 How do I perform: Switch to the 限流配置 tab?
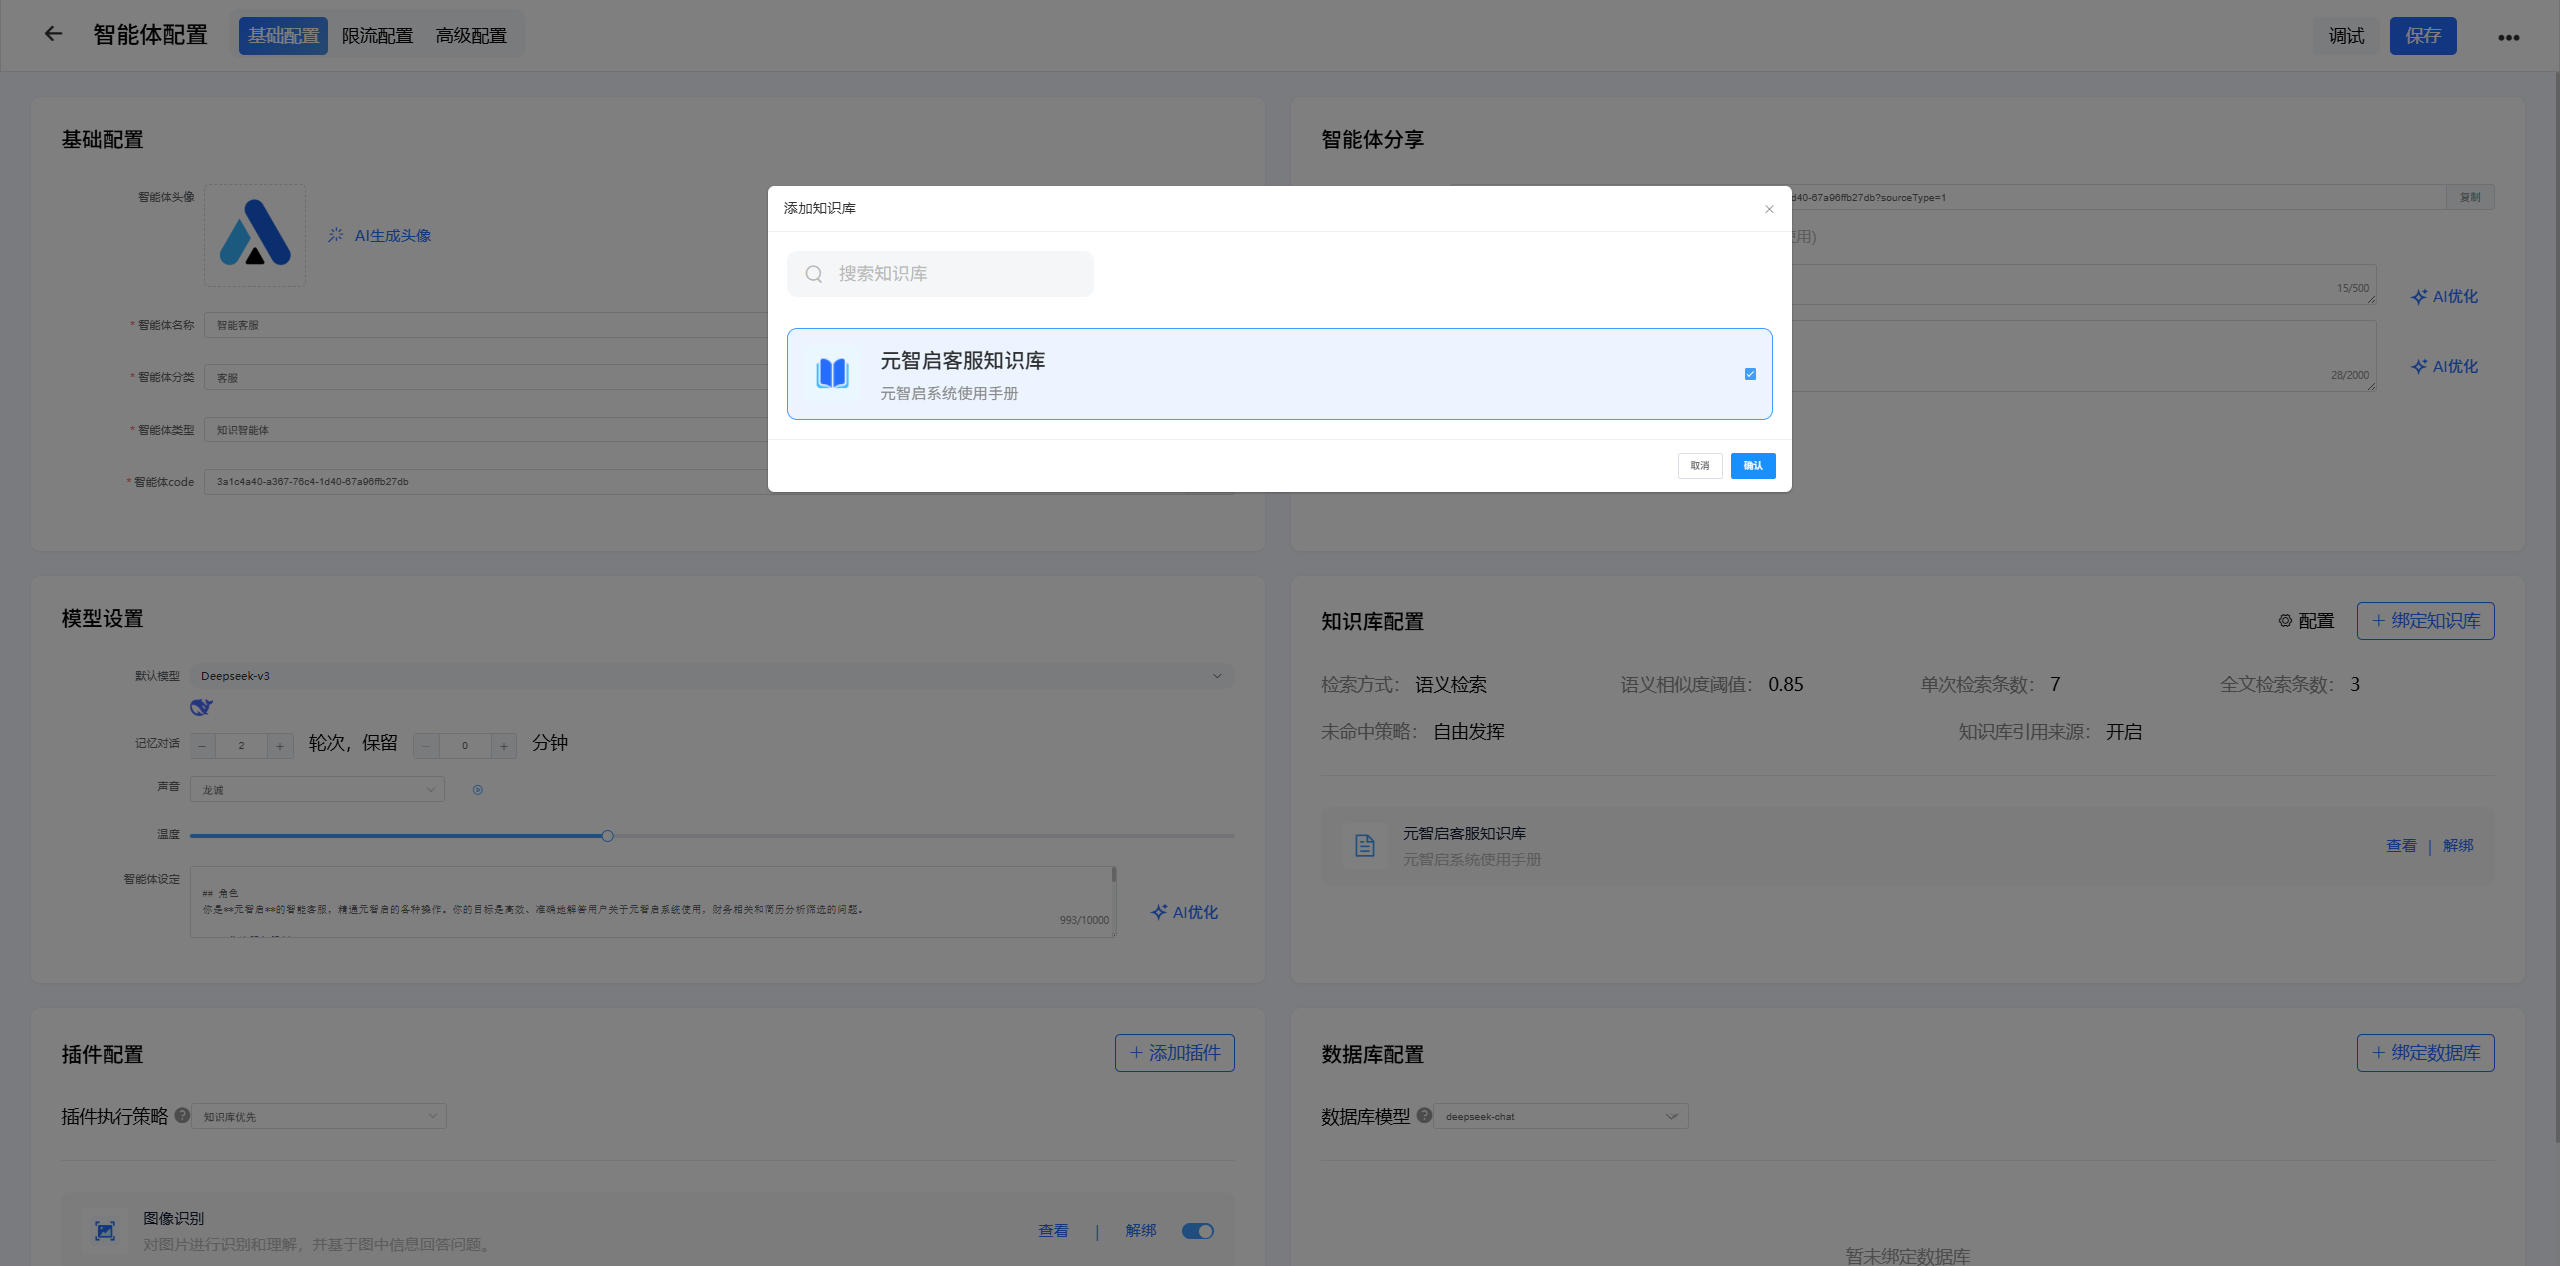[377, 36]
